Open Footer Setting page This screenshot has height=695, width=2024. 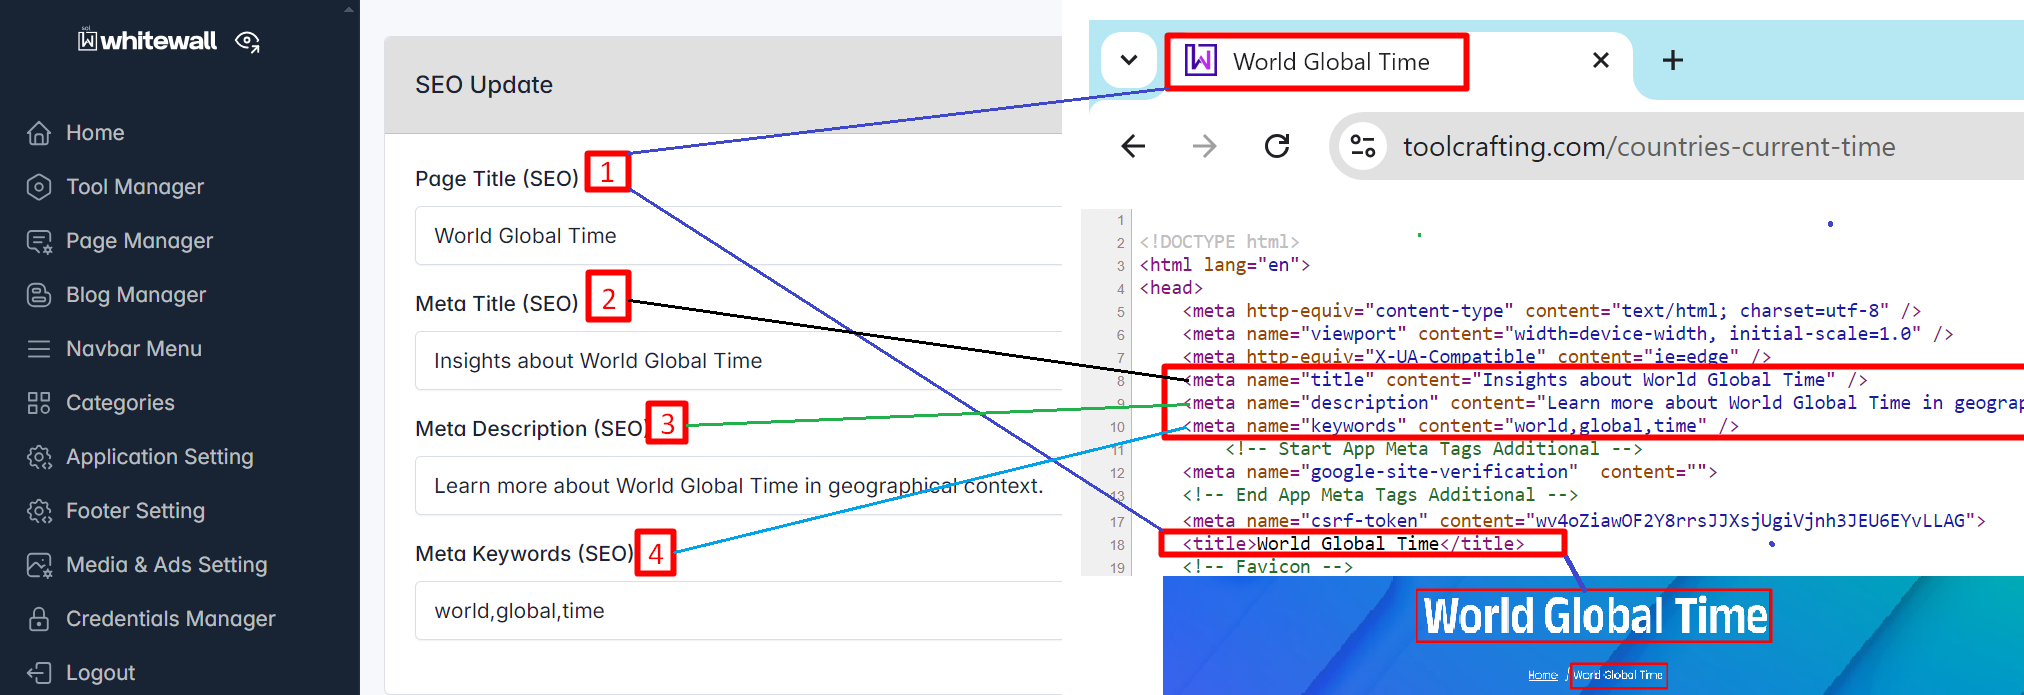[x=135, y=511]
